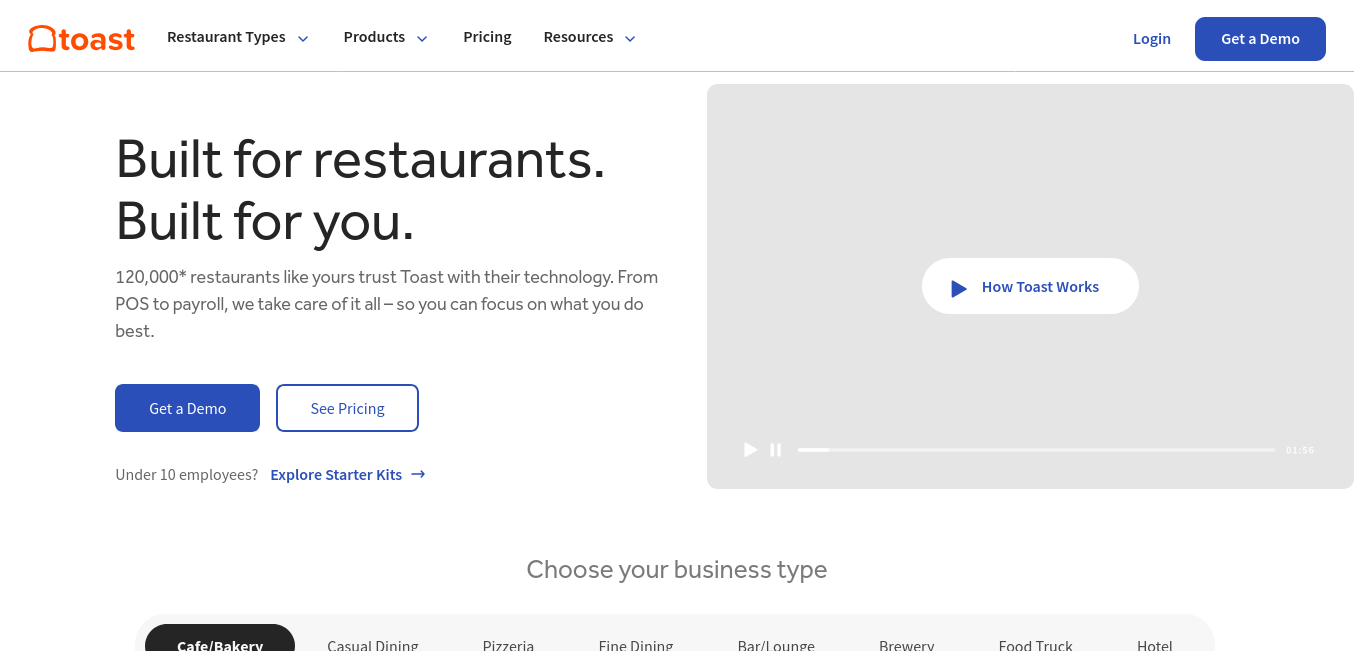Seek along the video progress bar
Image resolution: width=1366 pixels, height=651 pixels.
click(1036, 450)
